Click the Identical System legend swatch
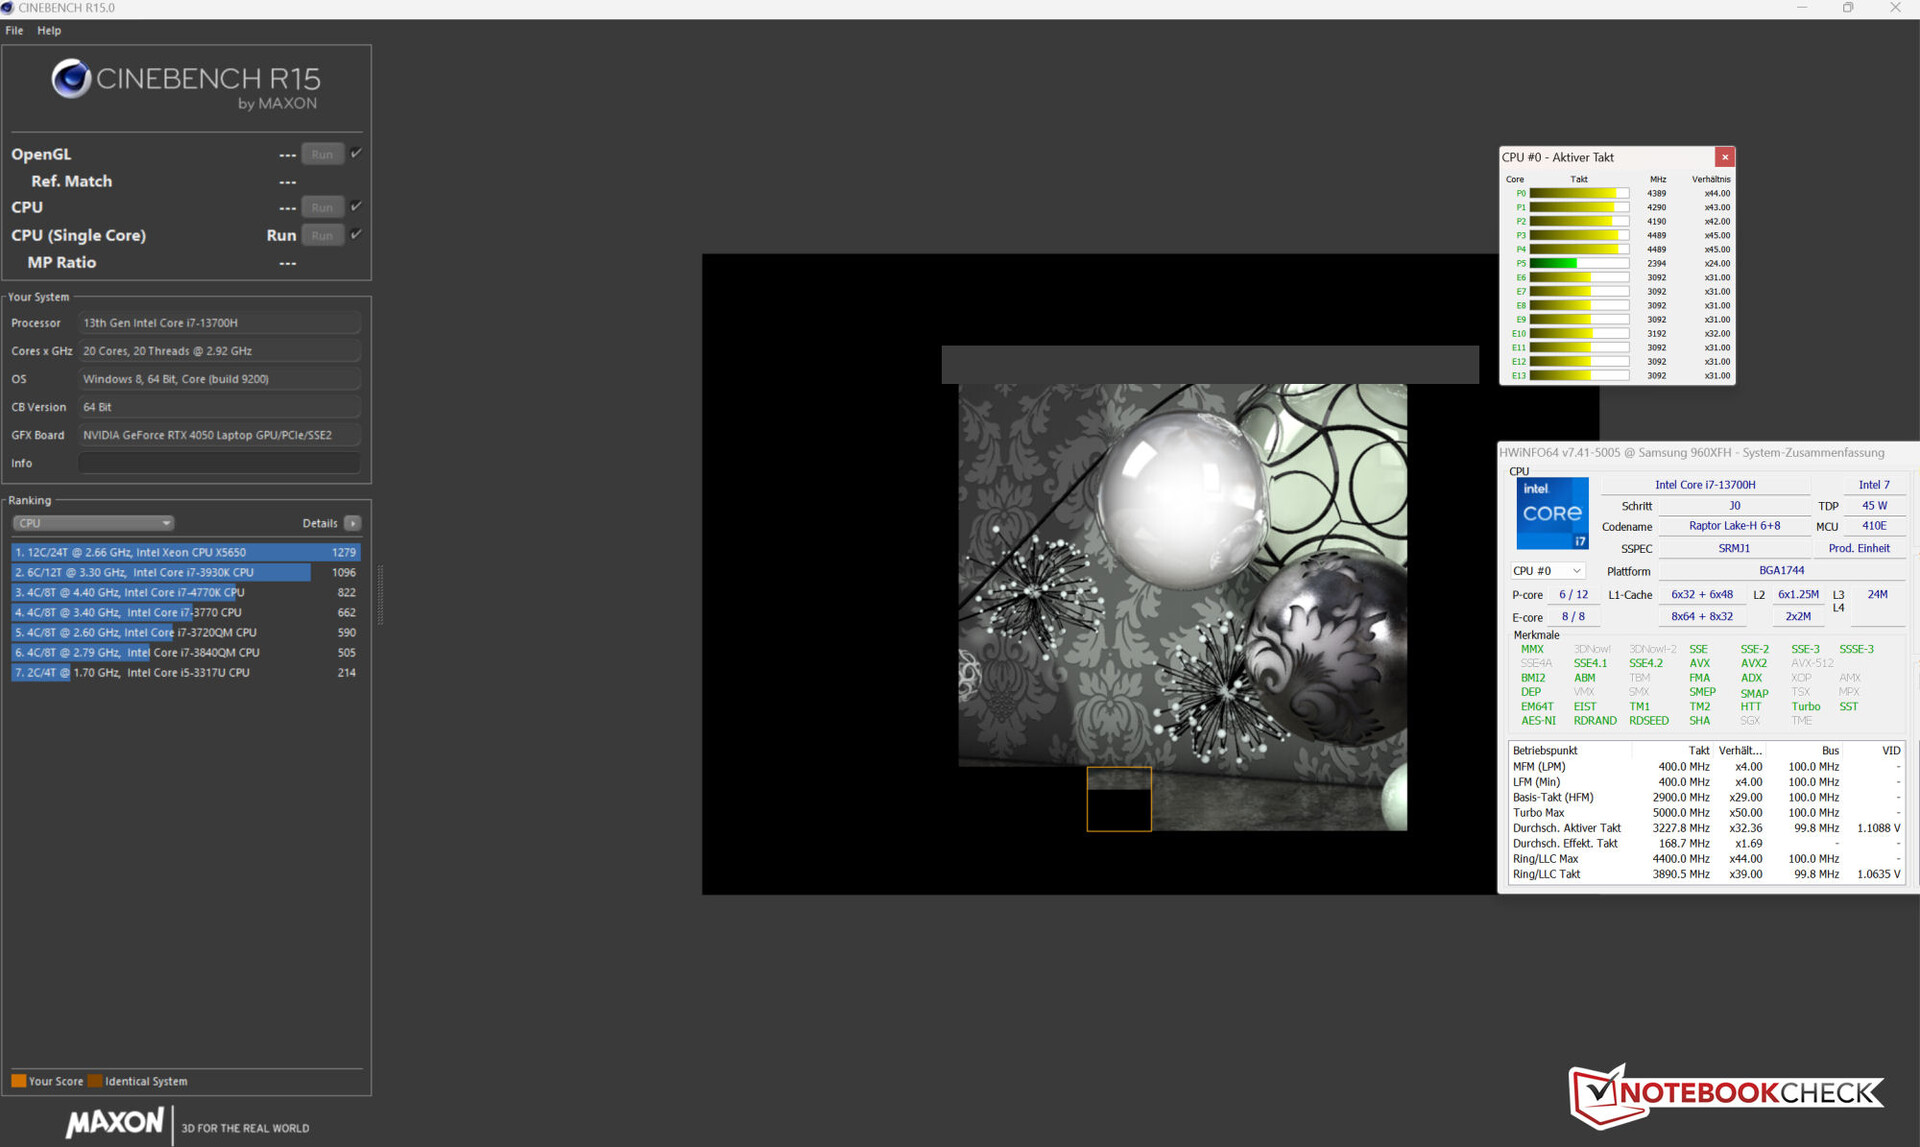1920x1147 pixels. 95,1081
